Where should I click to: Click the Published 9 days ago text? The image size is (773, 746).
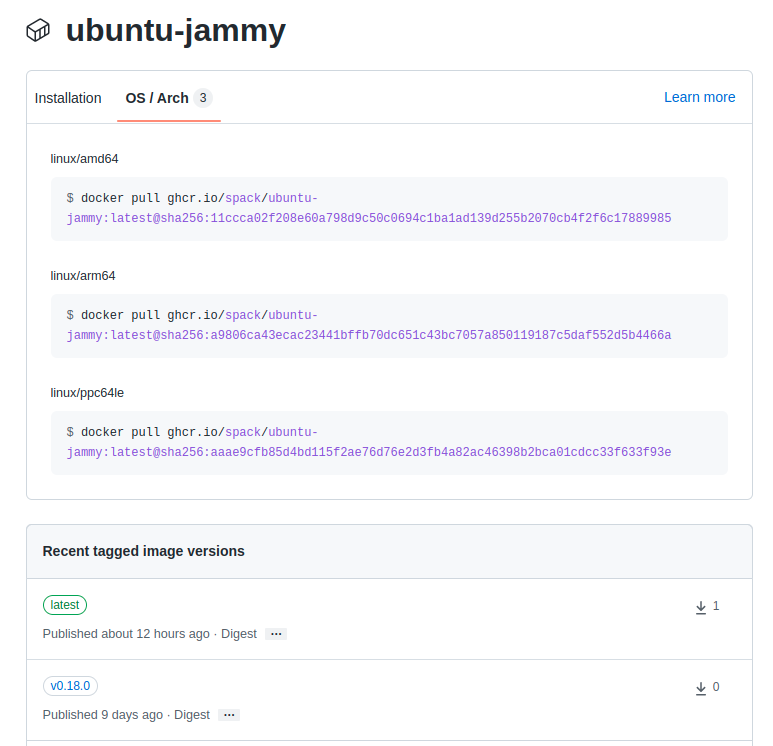(103, 715)
